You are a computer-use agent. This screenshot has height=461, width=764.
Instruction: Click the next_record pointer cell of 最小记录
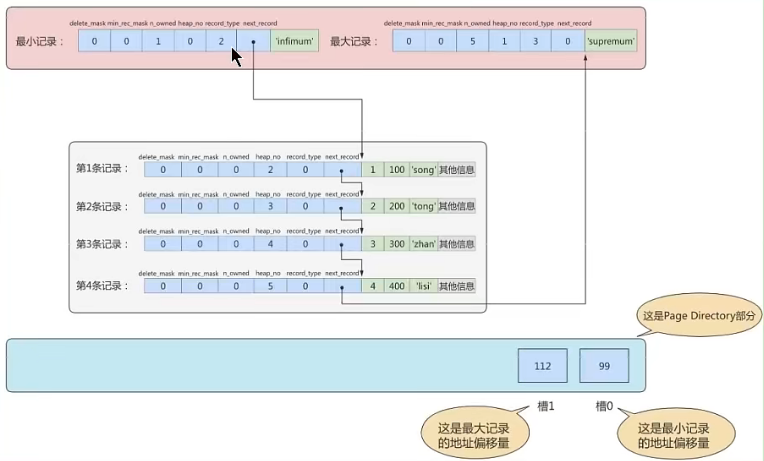pyautogui.click(x=253, y=41)
